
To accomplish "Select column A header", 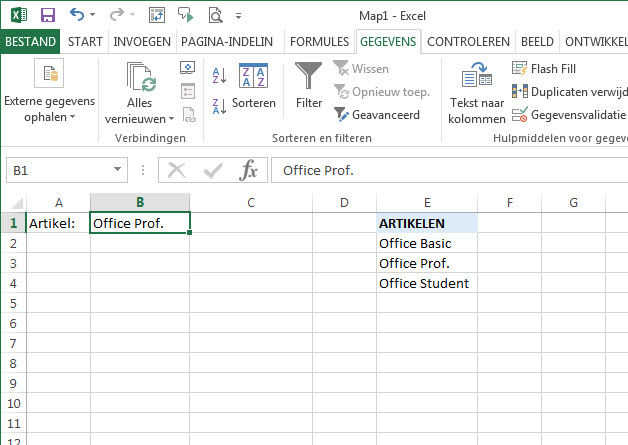I will coord(58,203).
